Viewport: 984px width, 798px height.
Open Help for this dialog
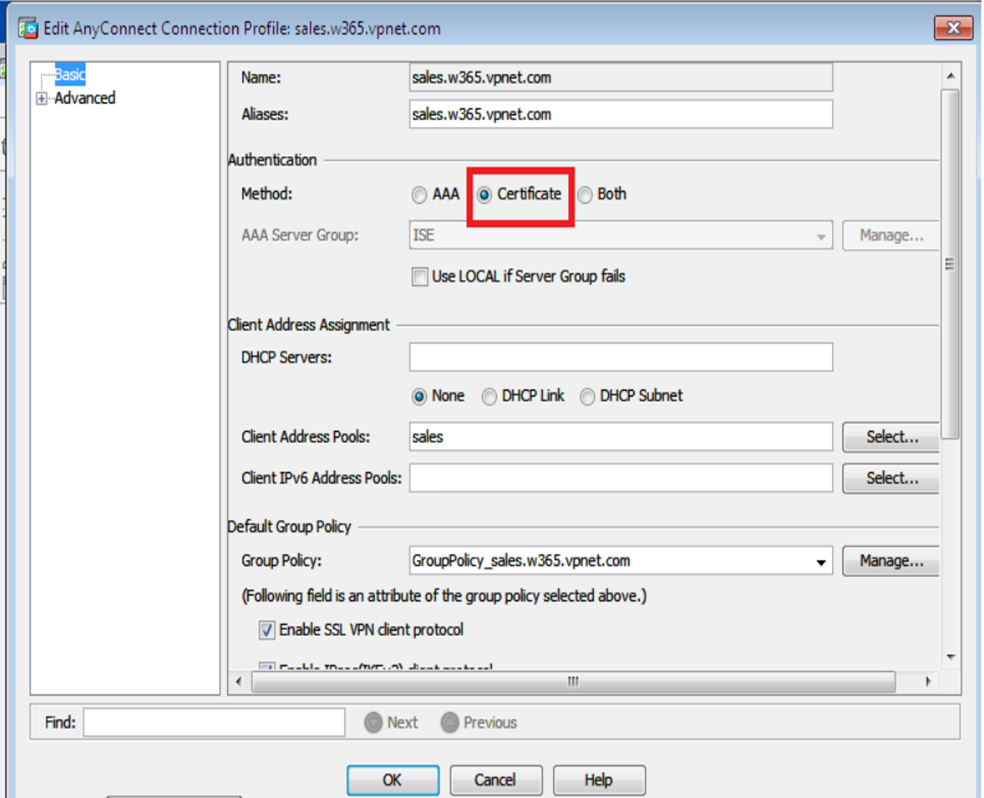pyautogui.click(x=599, y=780)
